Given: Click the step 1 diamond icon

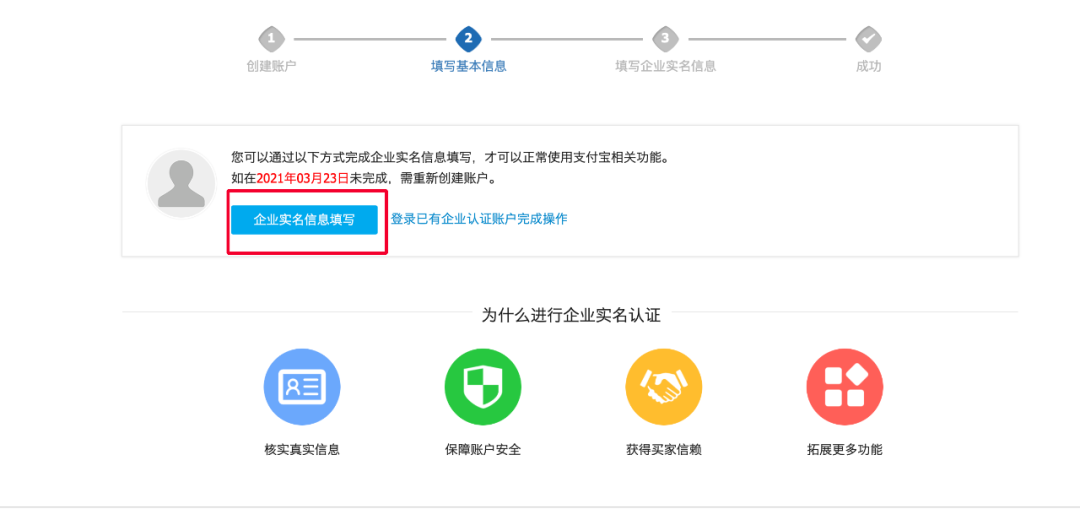Looking at the screenshot, I should pos(271,39).
